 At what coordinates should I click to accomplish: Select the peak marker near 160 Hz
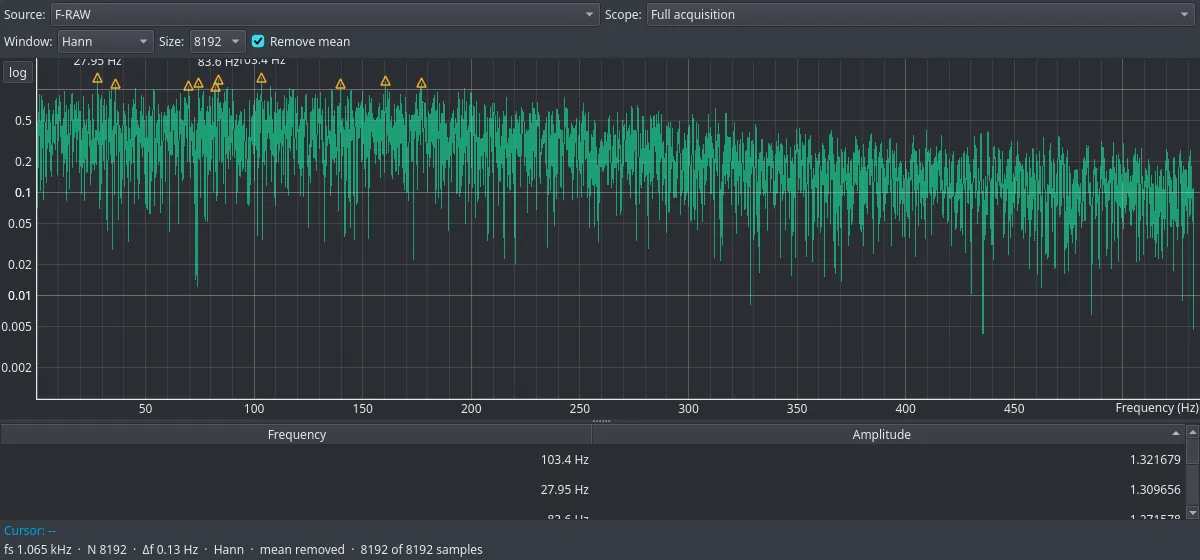coord(385,81)
